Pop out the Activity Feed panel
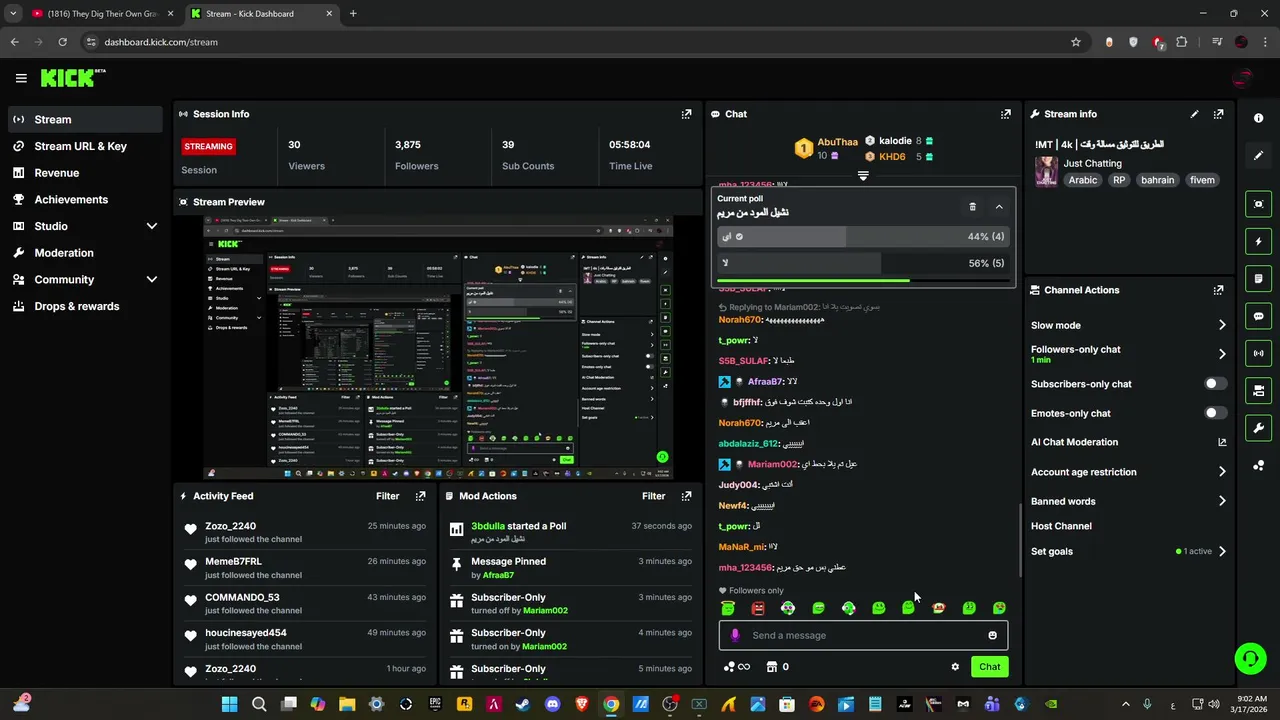This screenshot has height=720, width=1280. (x=420, y=496)
